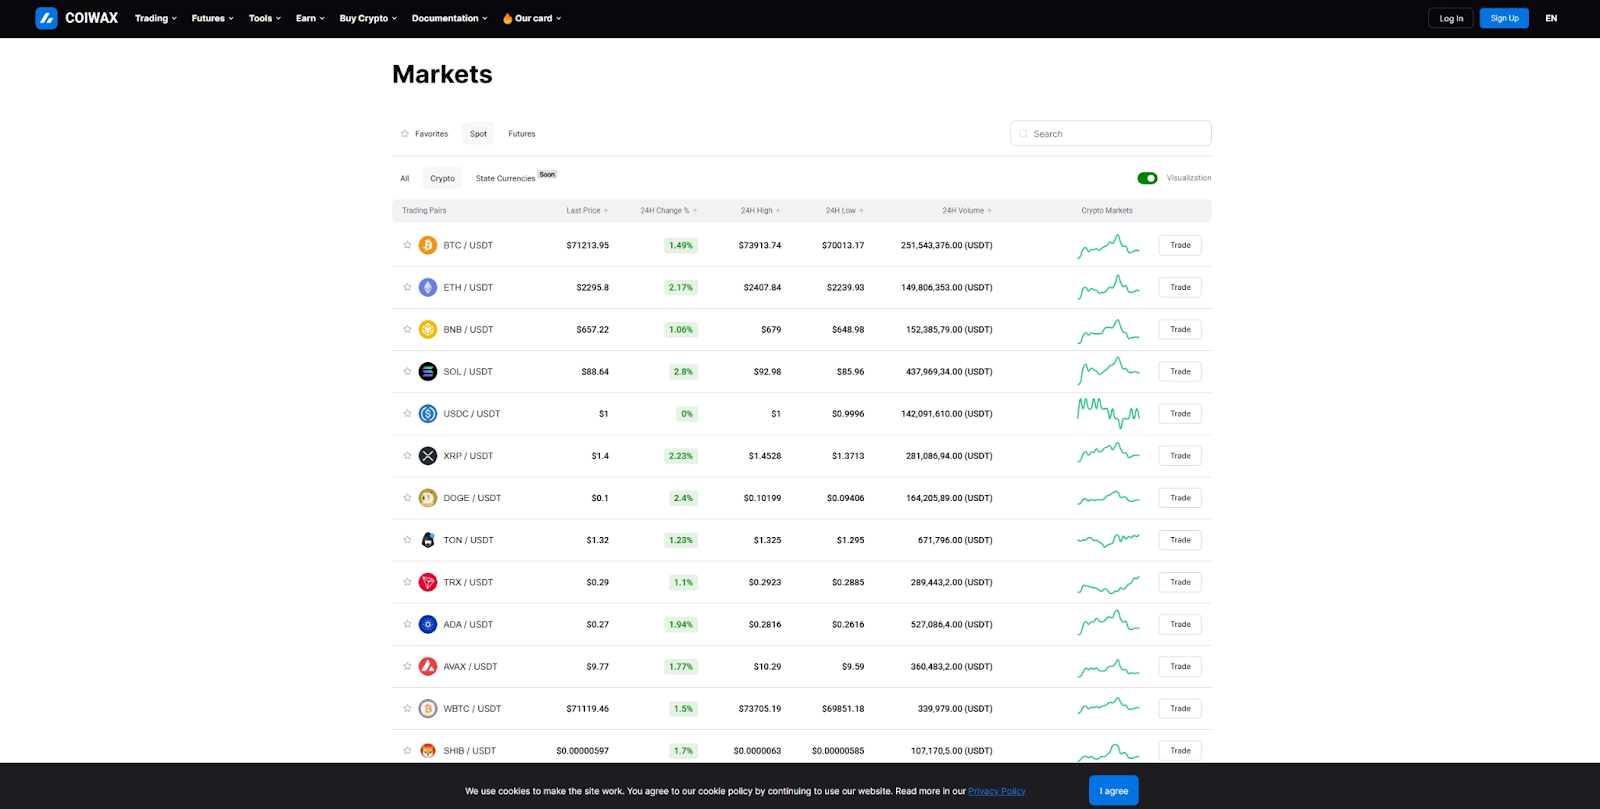This screenshot has width=1600, height=809.
Task: Click the magnifier icon in the search box
Action: [x=1023, y=134]
